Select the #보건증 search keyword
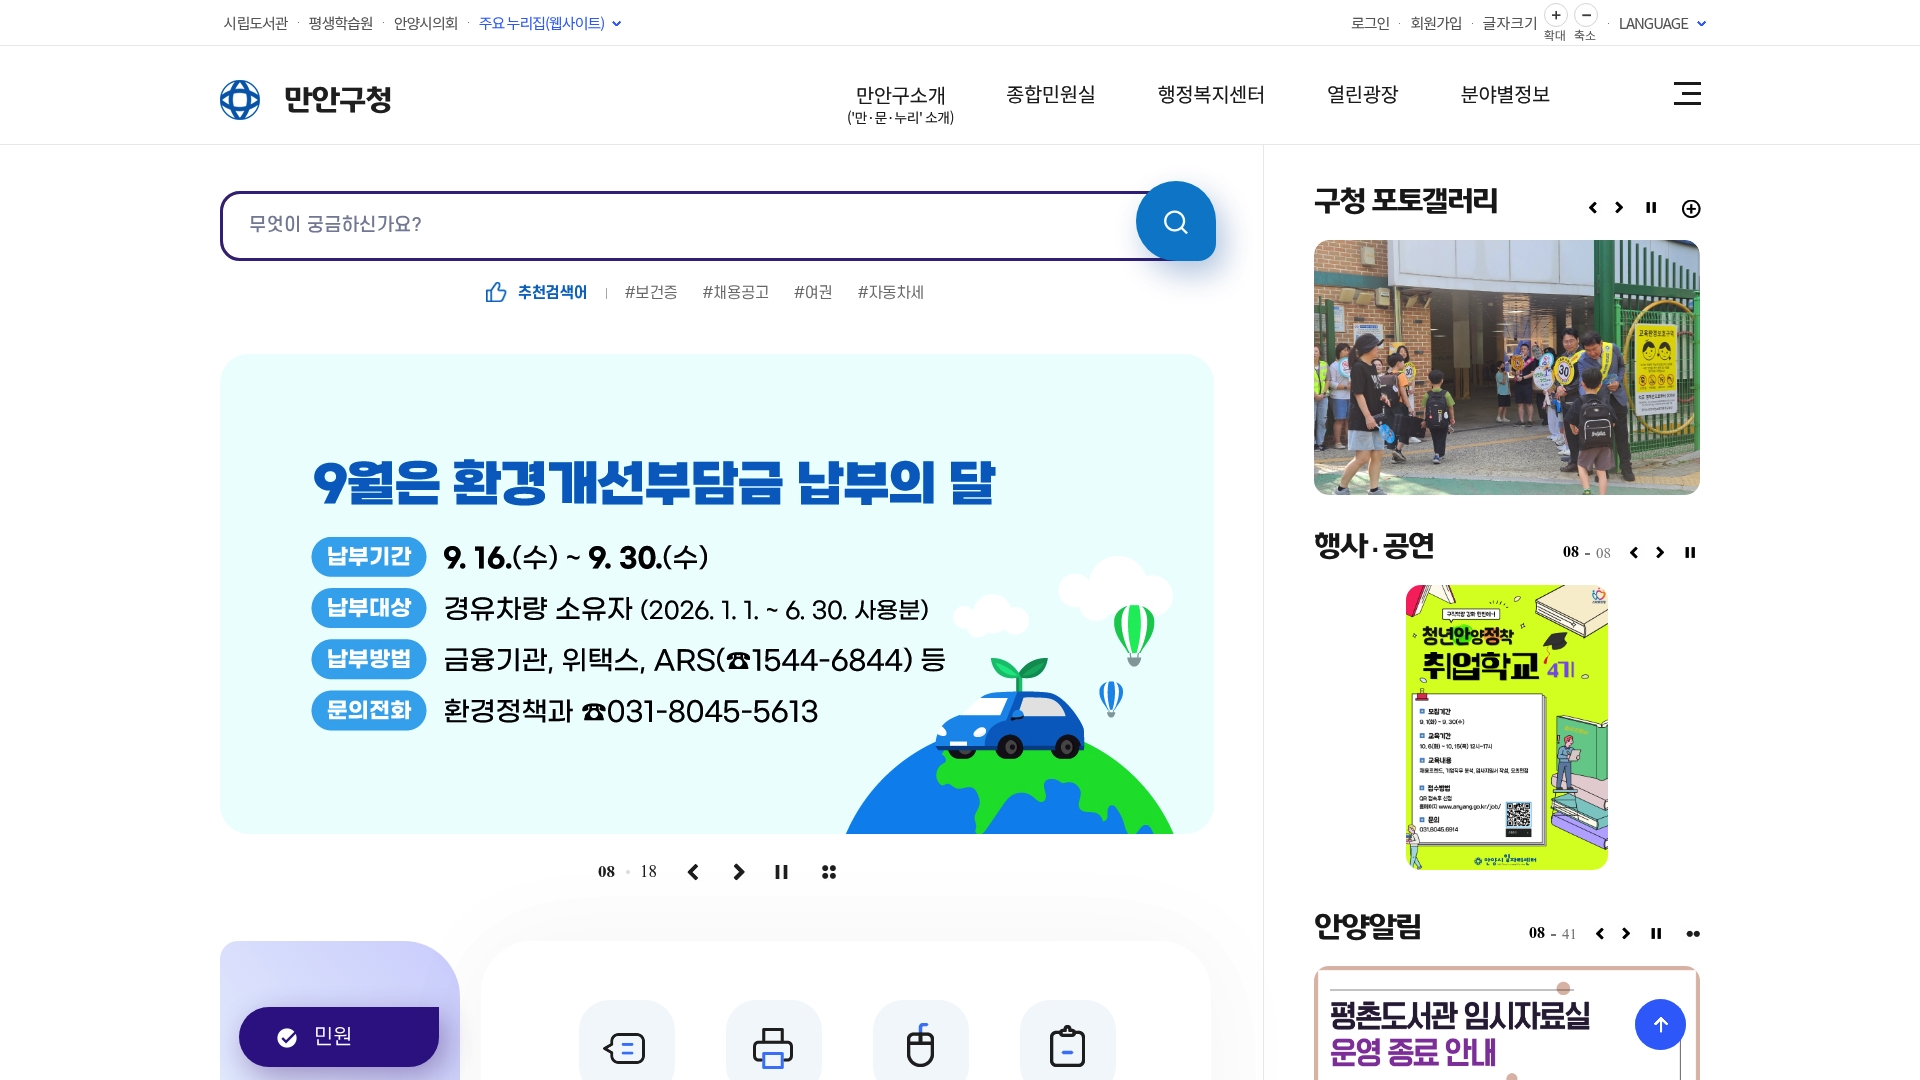This screenshot has width=1920, height=1080. coord(651,292)
